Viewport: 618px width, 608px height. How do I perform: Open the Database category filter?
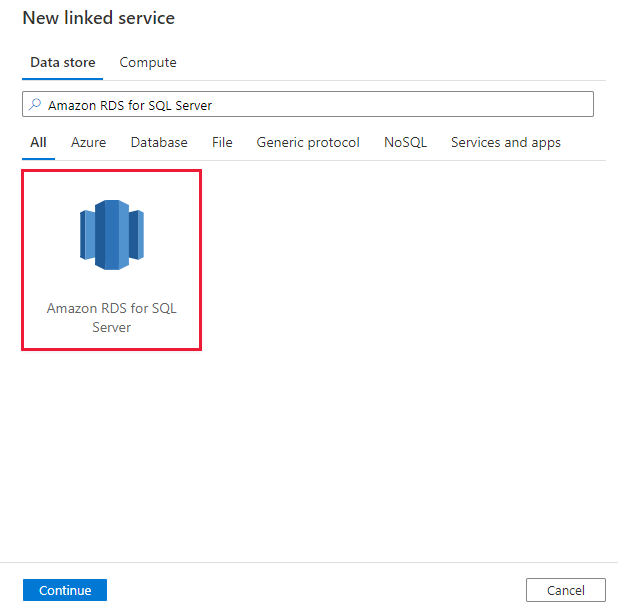click(159, 142)
